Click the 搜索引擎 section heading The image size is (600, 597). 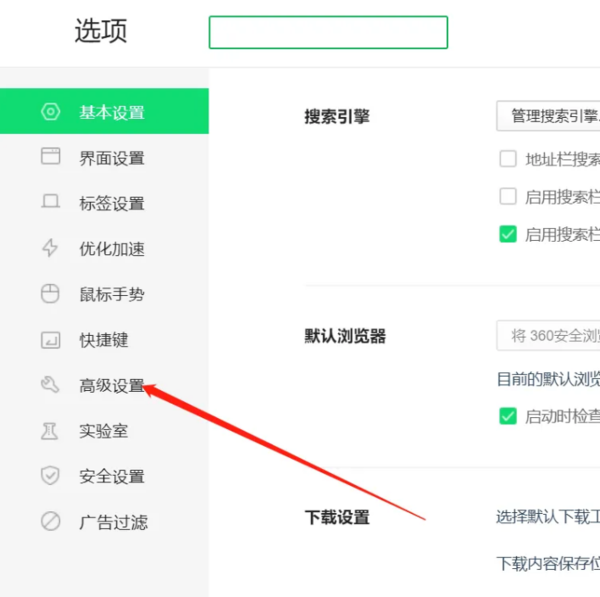337,116
